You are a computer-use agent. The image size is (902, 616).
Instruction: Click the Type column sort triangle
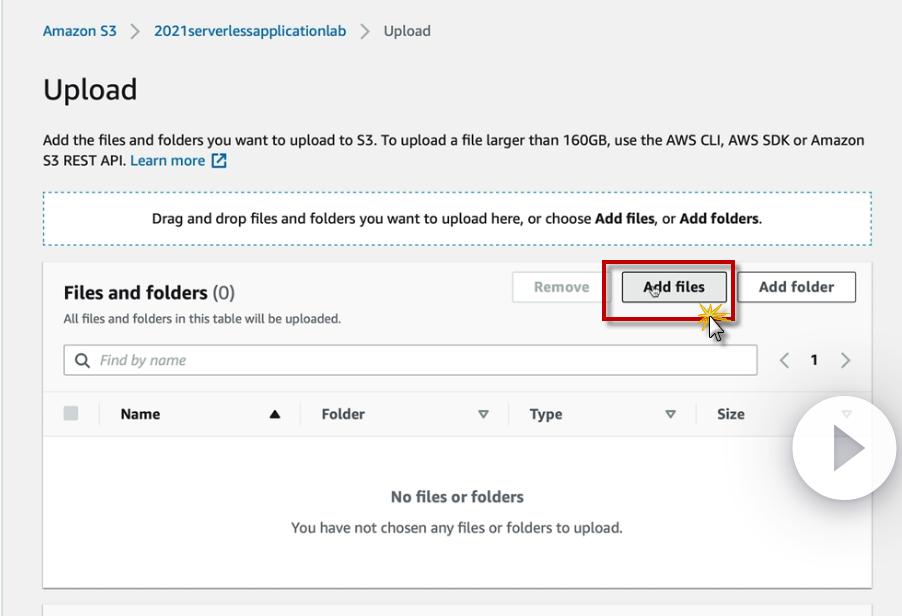coord(671,414)
